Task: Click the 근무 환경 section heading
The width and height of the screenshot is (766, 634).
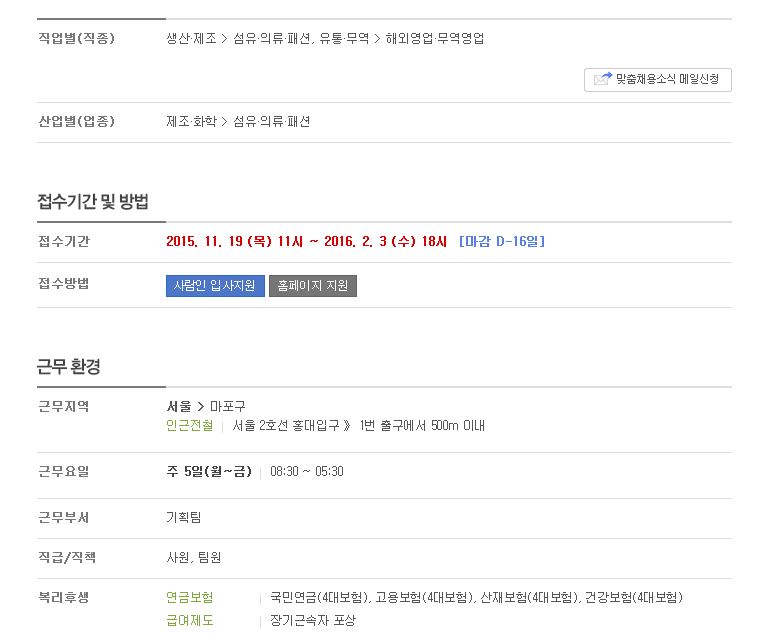Action: pos(69,366)
